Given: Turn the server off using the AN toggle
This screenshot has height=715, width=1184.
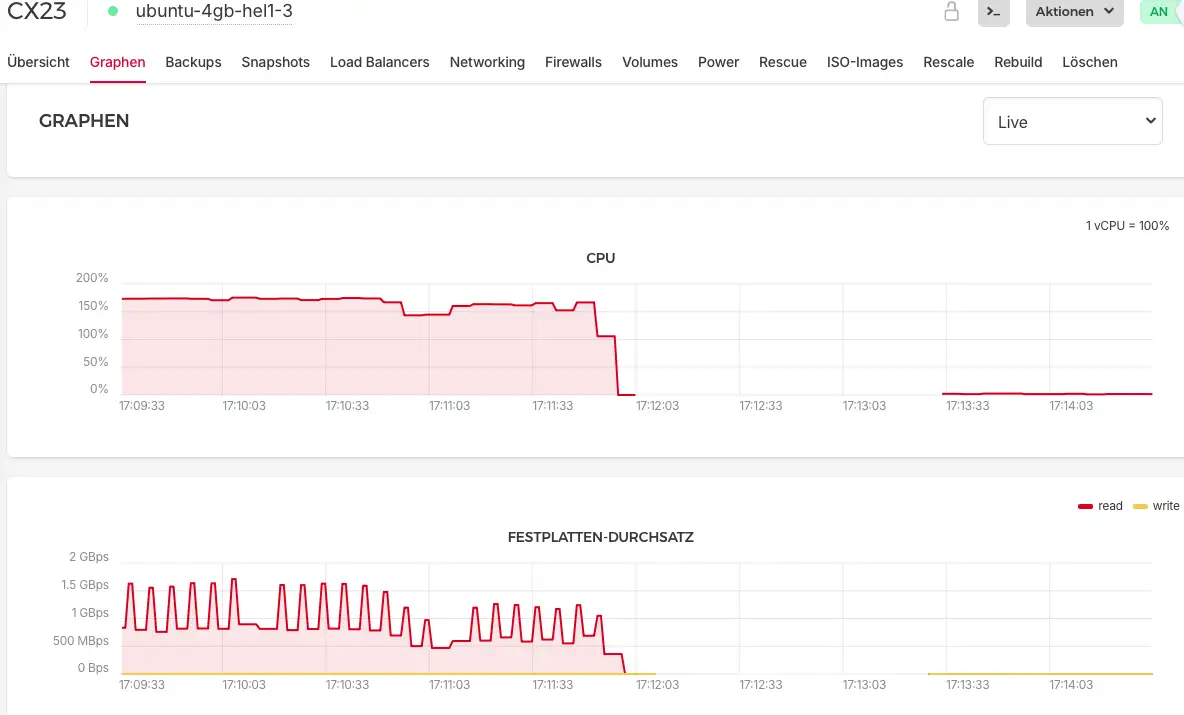Looking at the screenshot, I should 1160,11.
